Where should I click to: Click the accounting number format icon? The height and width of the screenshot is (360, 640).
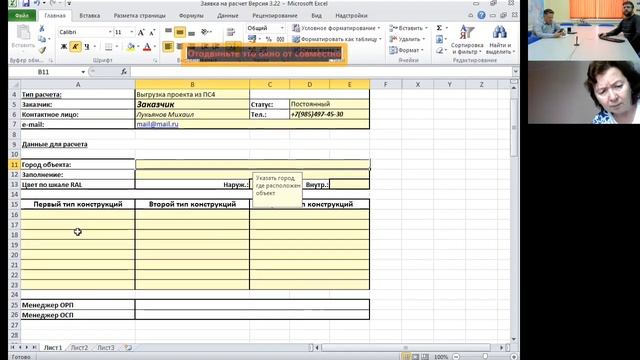click(252, 39)
